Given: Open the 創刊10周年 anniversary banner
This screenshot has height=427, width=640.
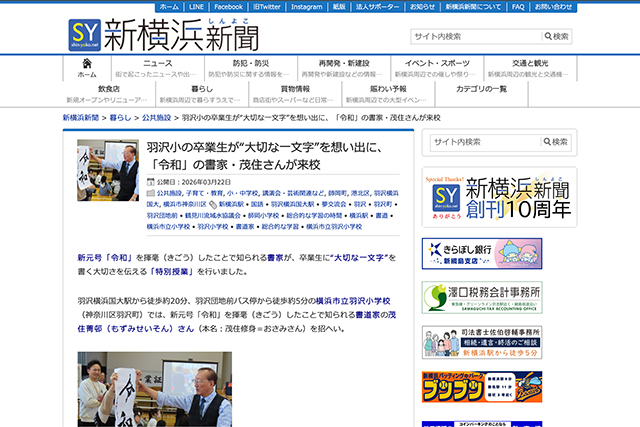Looking at the screenshot, I should [x=497, y=196].
